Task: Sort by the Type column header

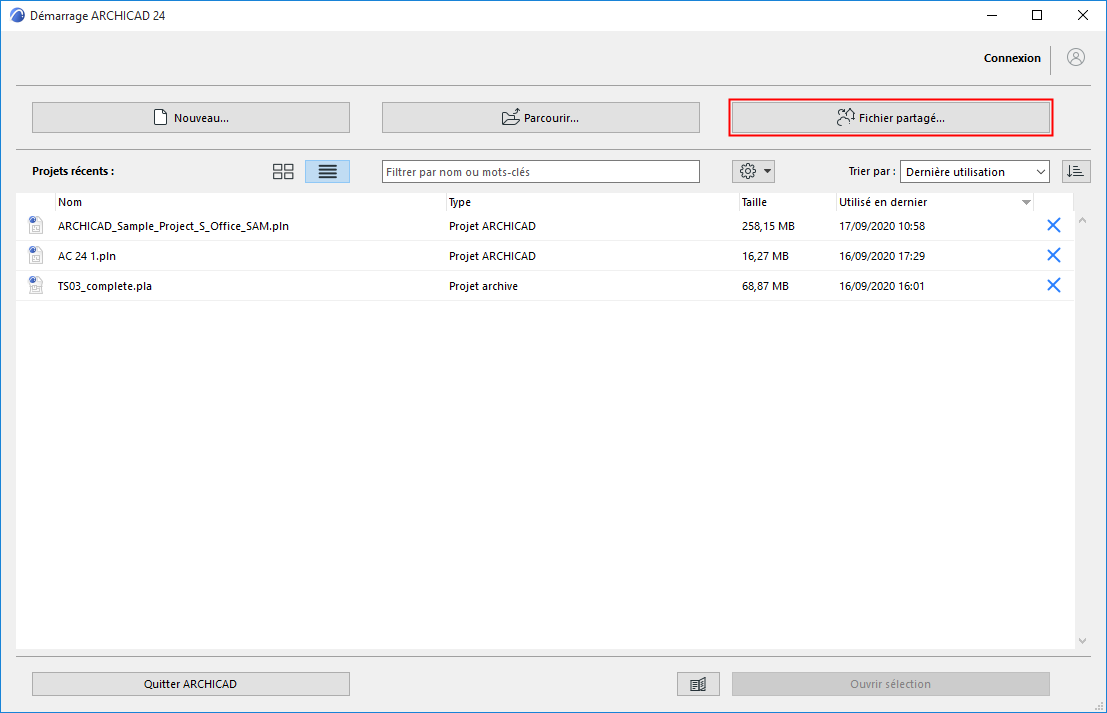Action: click(592, 203)
